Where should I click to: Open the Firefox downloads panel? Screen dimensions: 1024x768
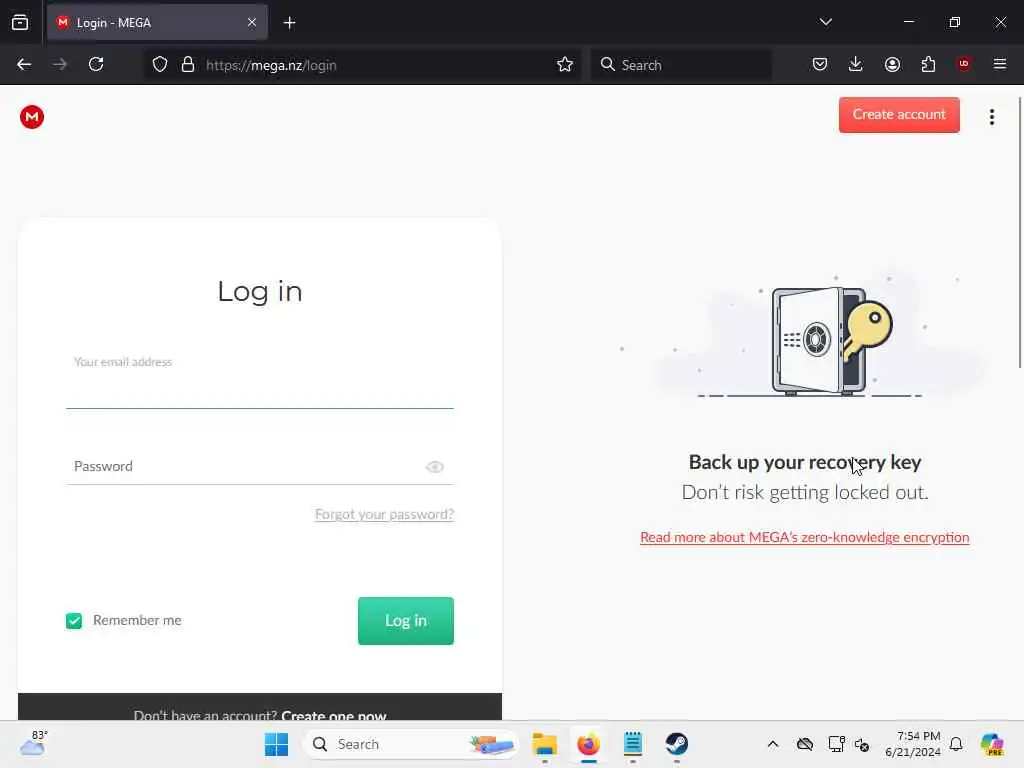point(856,64)
